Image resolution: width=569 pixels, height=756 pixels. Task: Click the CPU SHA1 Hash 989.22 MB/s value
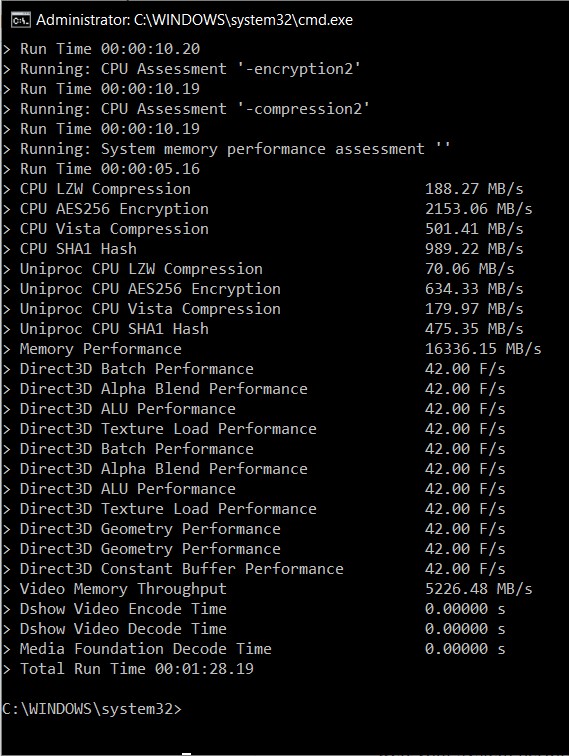(474, 249)
